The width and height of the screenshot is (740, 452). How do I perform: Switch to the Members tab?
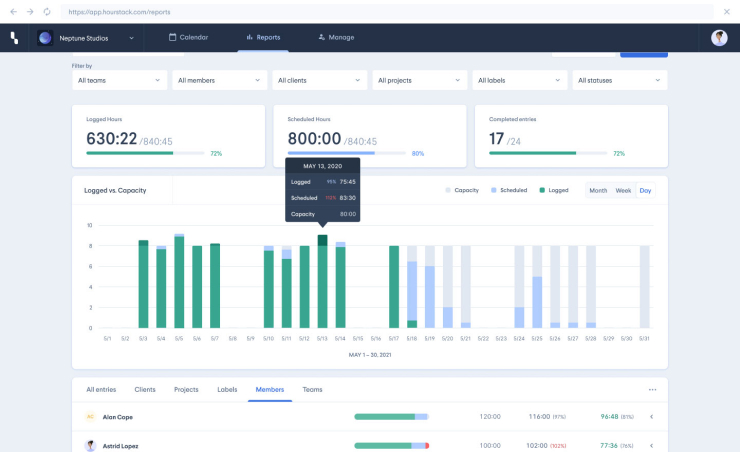click(269, 389)
